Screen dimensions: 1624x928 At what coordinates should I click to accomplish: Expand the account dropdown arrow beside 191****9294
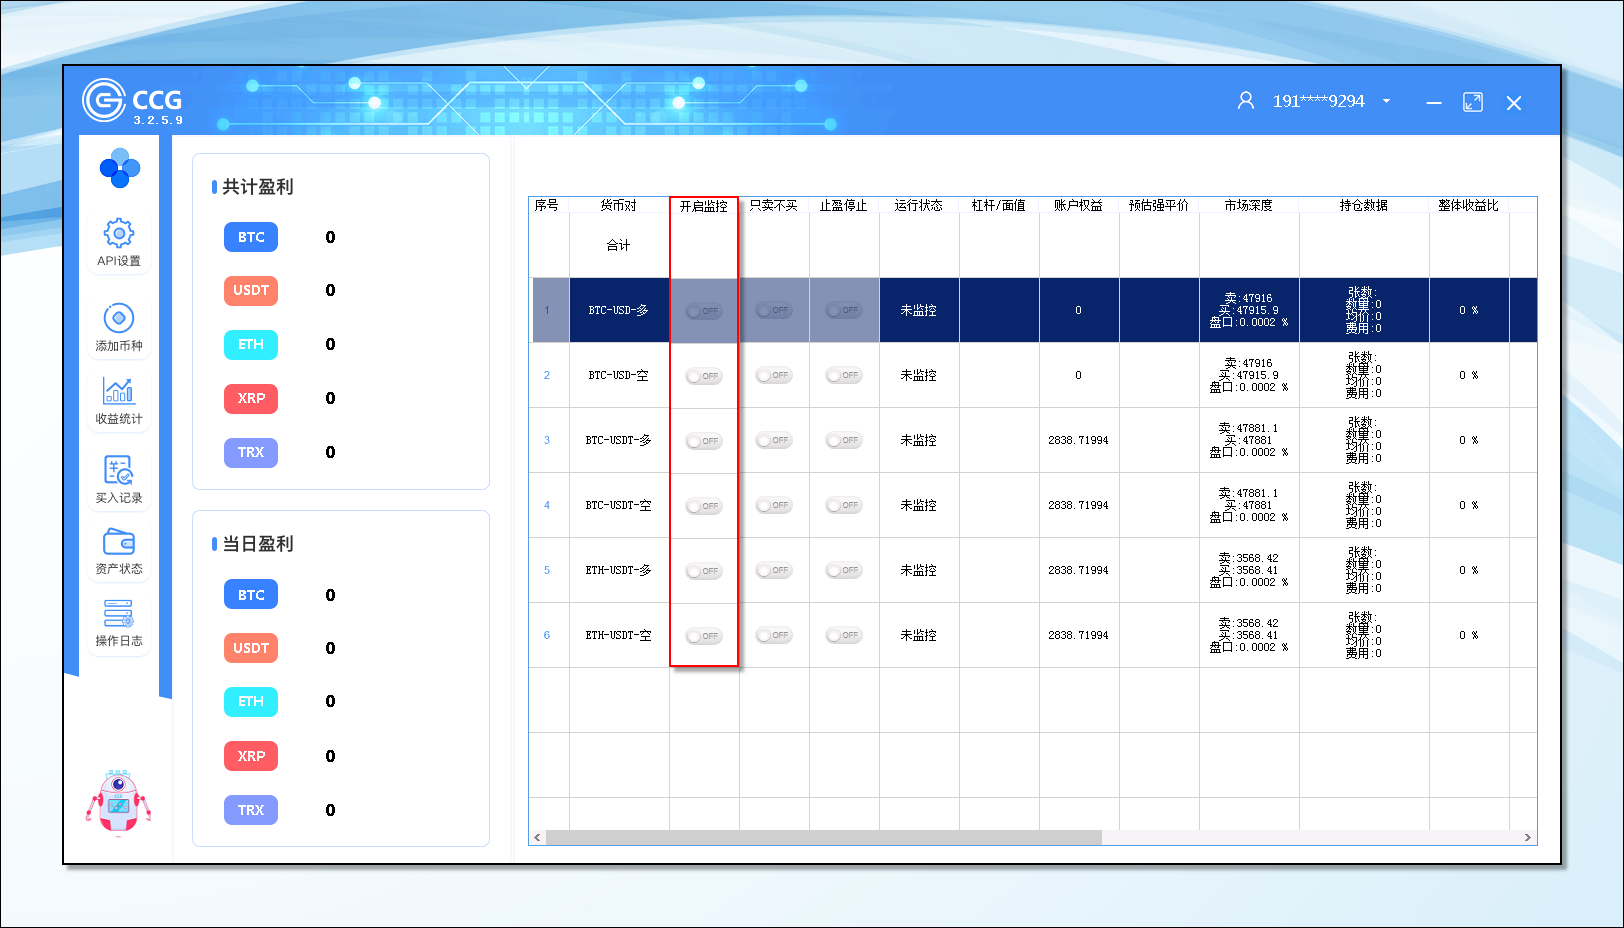click(1386, 101)
